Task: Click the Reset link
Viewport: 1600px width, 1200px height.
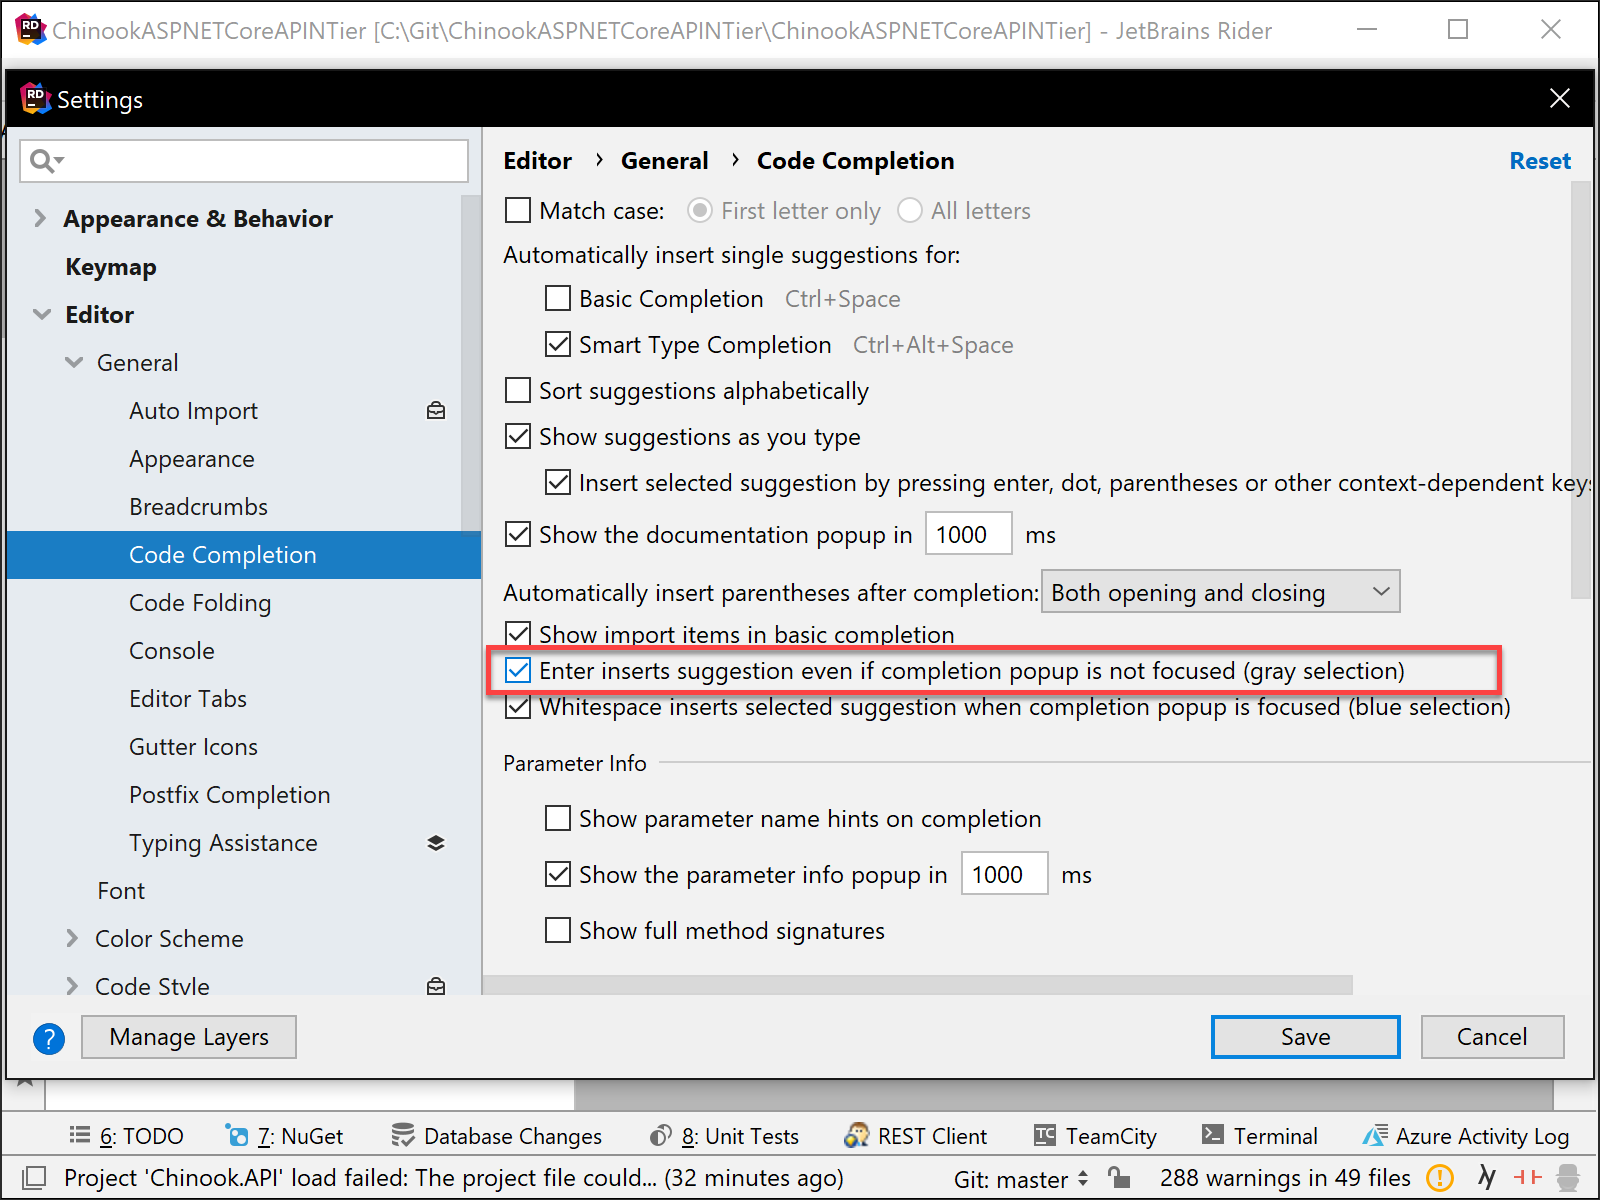Action: [x=1540, y=161]
